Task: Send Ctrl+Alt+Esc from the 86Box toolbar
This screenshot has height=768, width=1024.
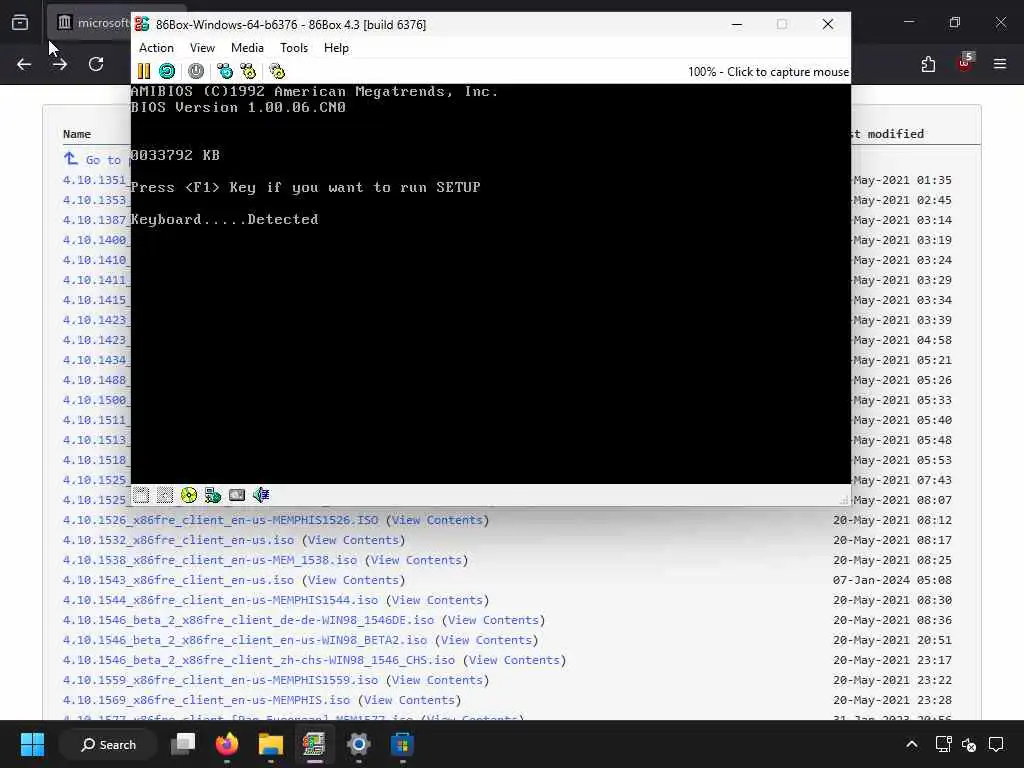Action: pyautogui.click(x=248, y=71)
